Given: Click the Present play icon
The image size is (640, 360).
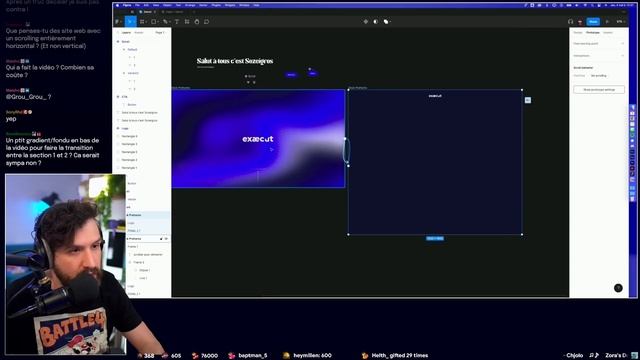Looking at the screenshot, I should point(607,22).
